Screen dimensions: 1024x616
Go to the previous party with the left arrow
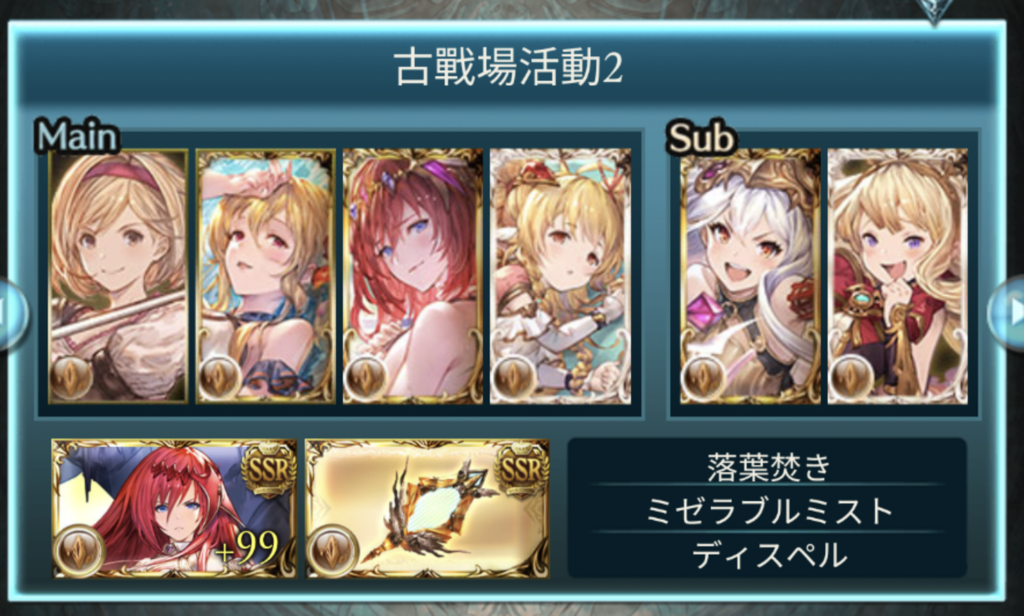[13, 312]
